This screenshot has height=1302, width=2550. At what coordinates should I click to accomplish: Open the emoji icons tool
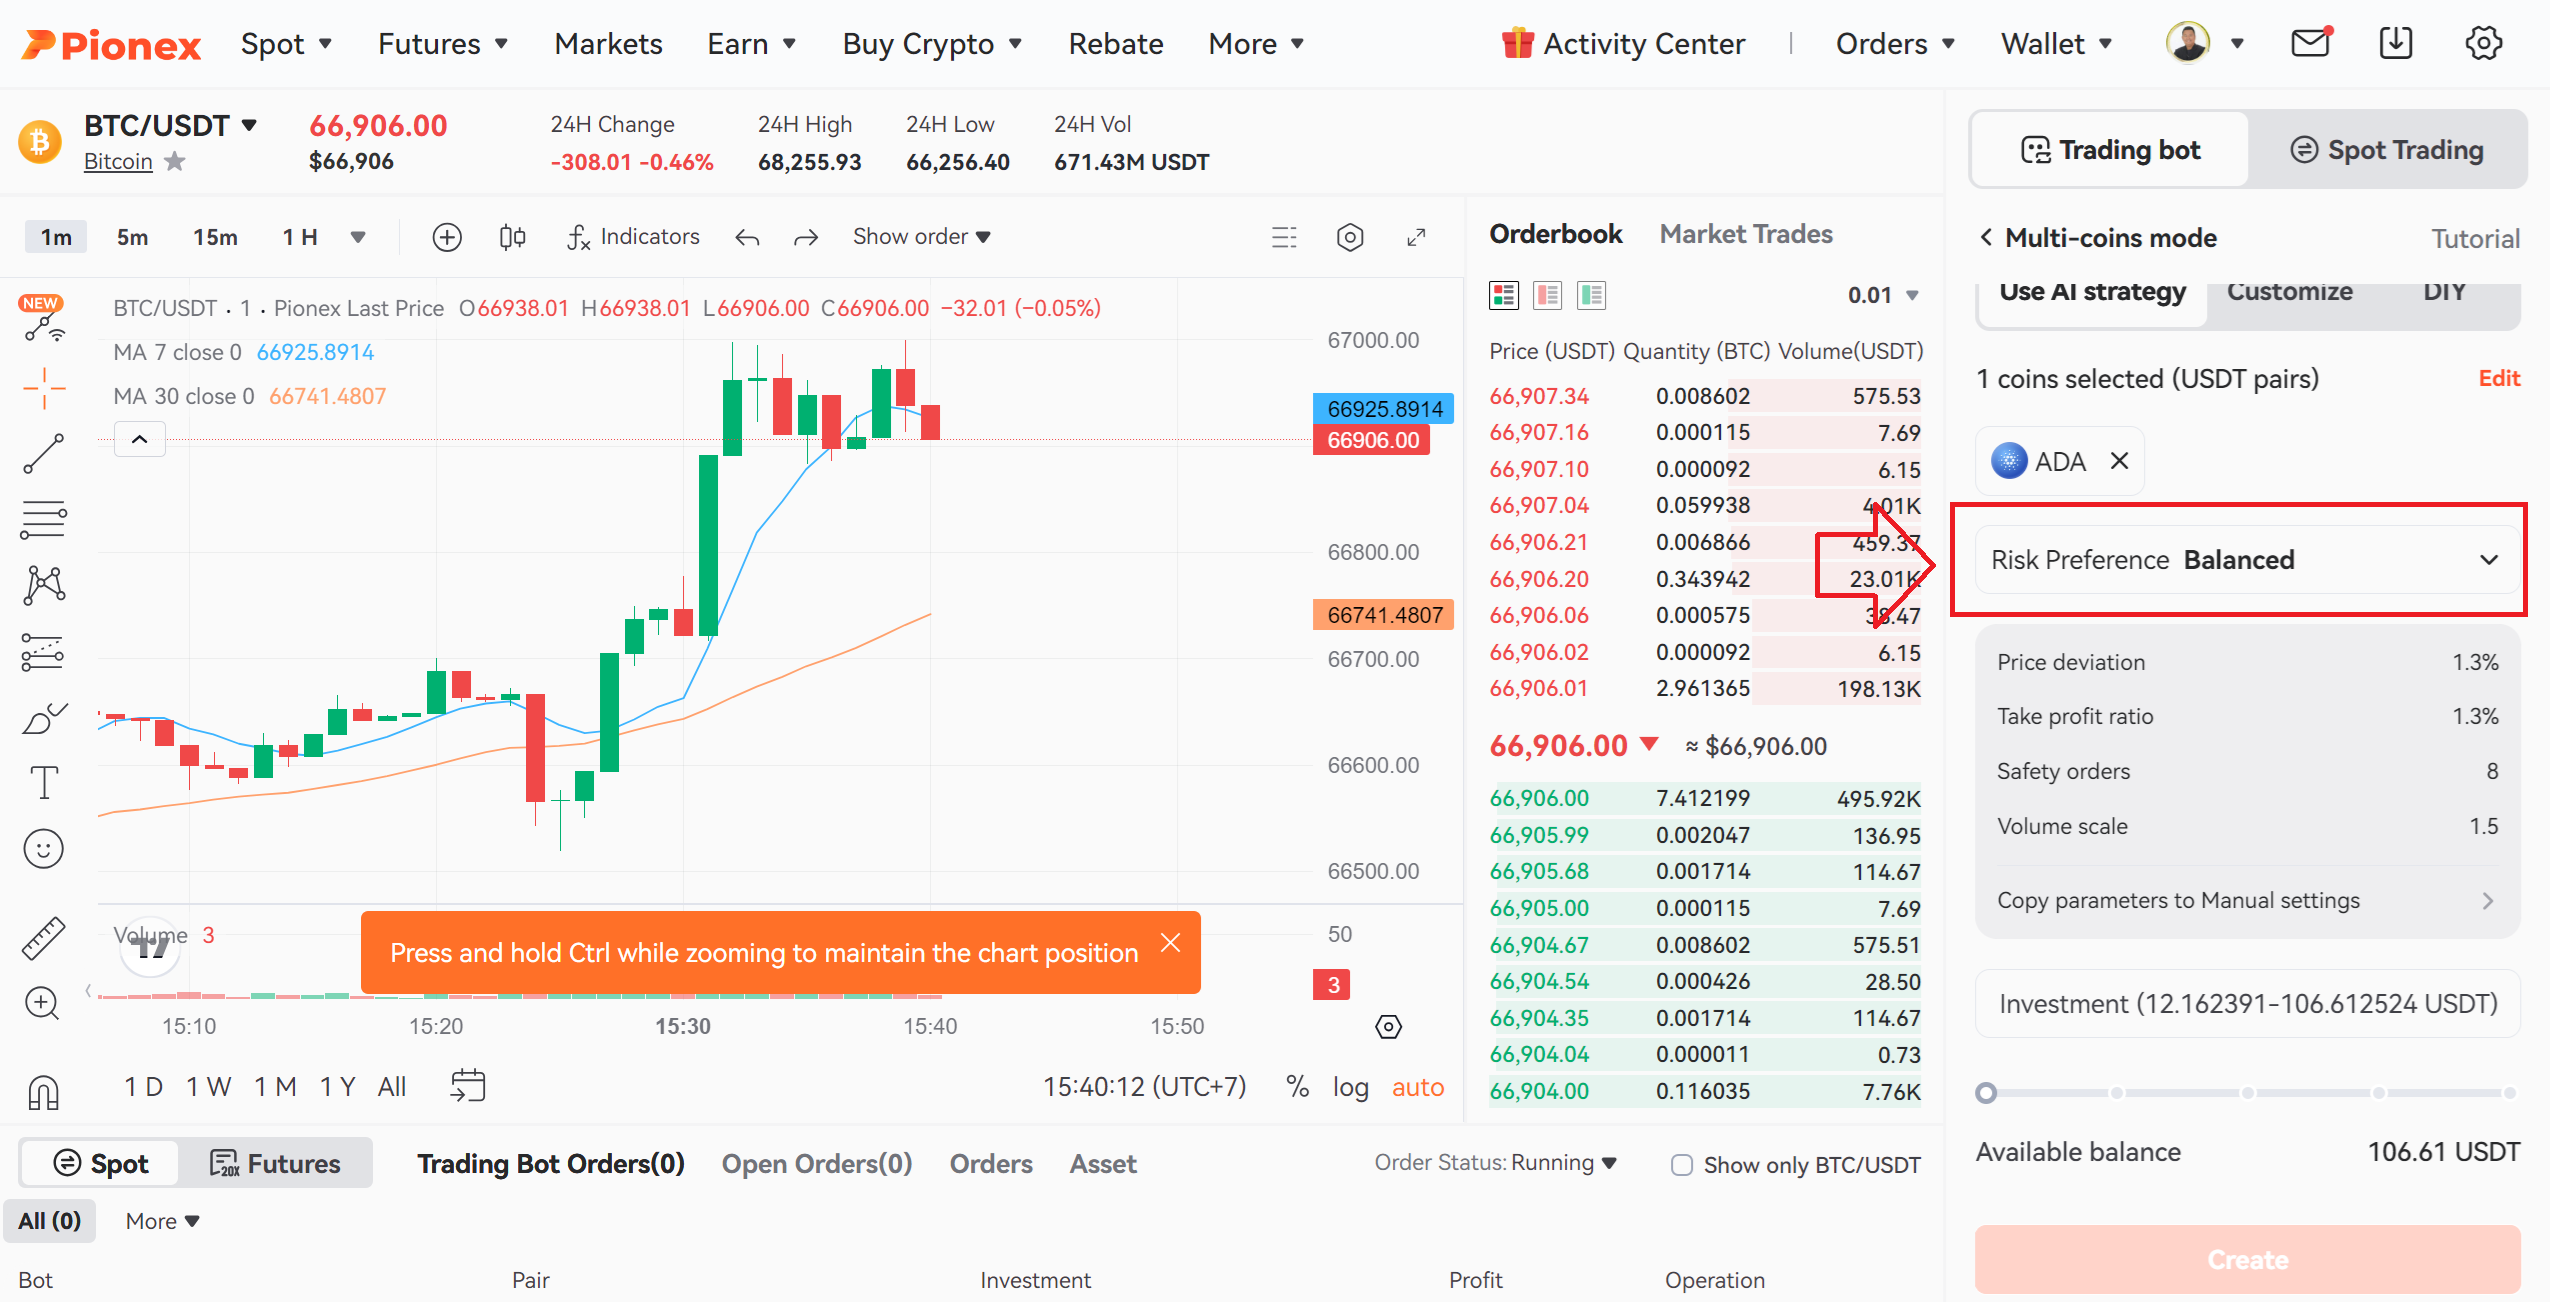tap(44, 849)
